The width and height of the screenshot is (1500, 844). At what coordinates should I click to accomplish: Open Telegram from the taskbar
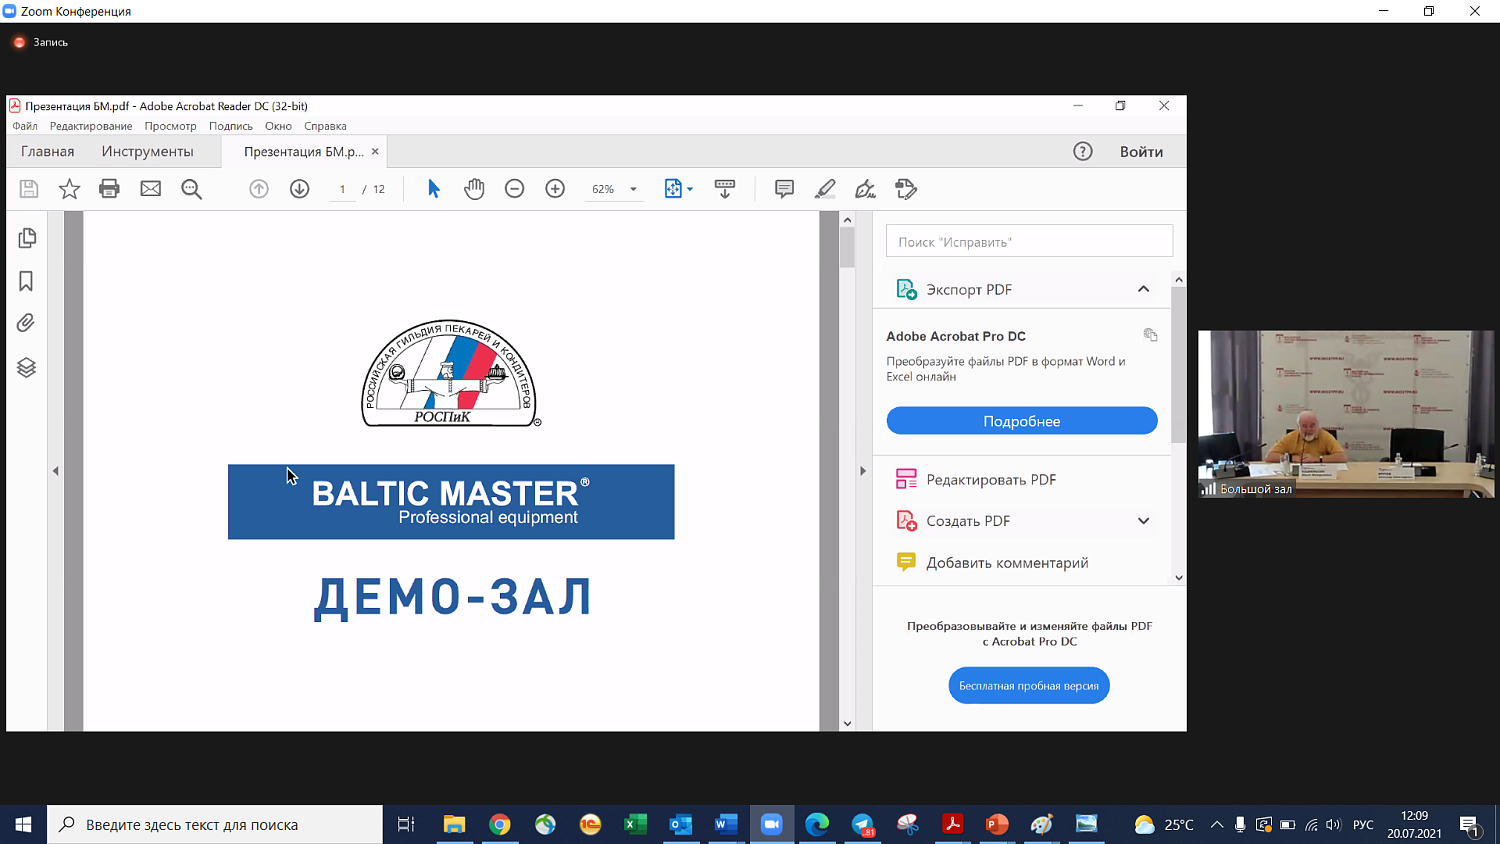tap(863, 825)
